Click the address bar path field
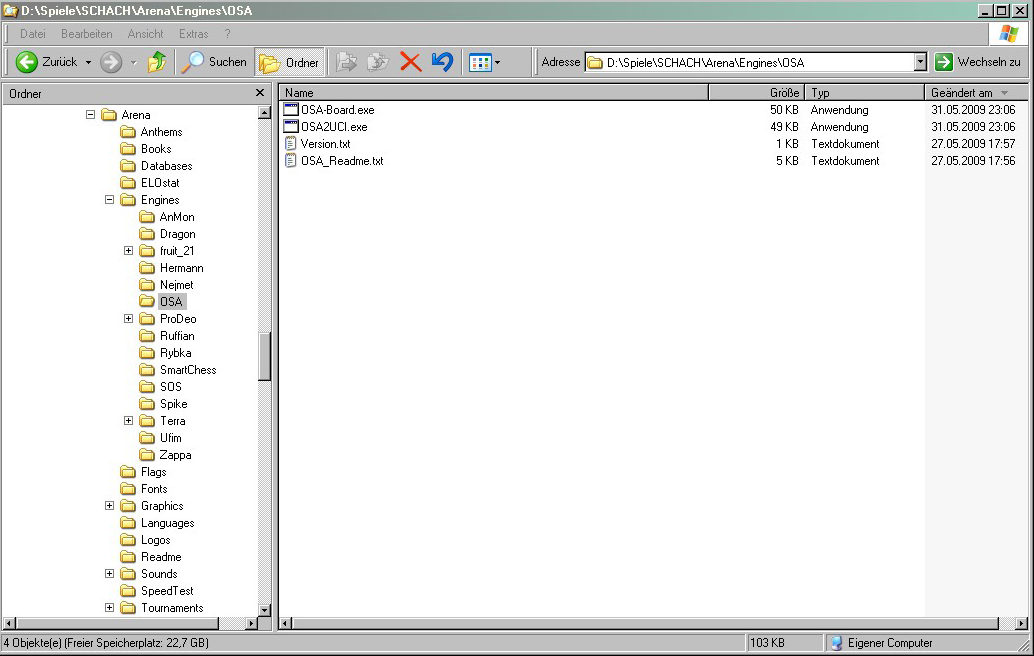The width and height of the screenshot is (1034, 656). (749, 63)
